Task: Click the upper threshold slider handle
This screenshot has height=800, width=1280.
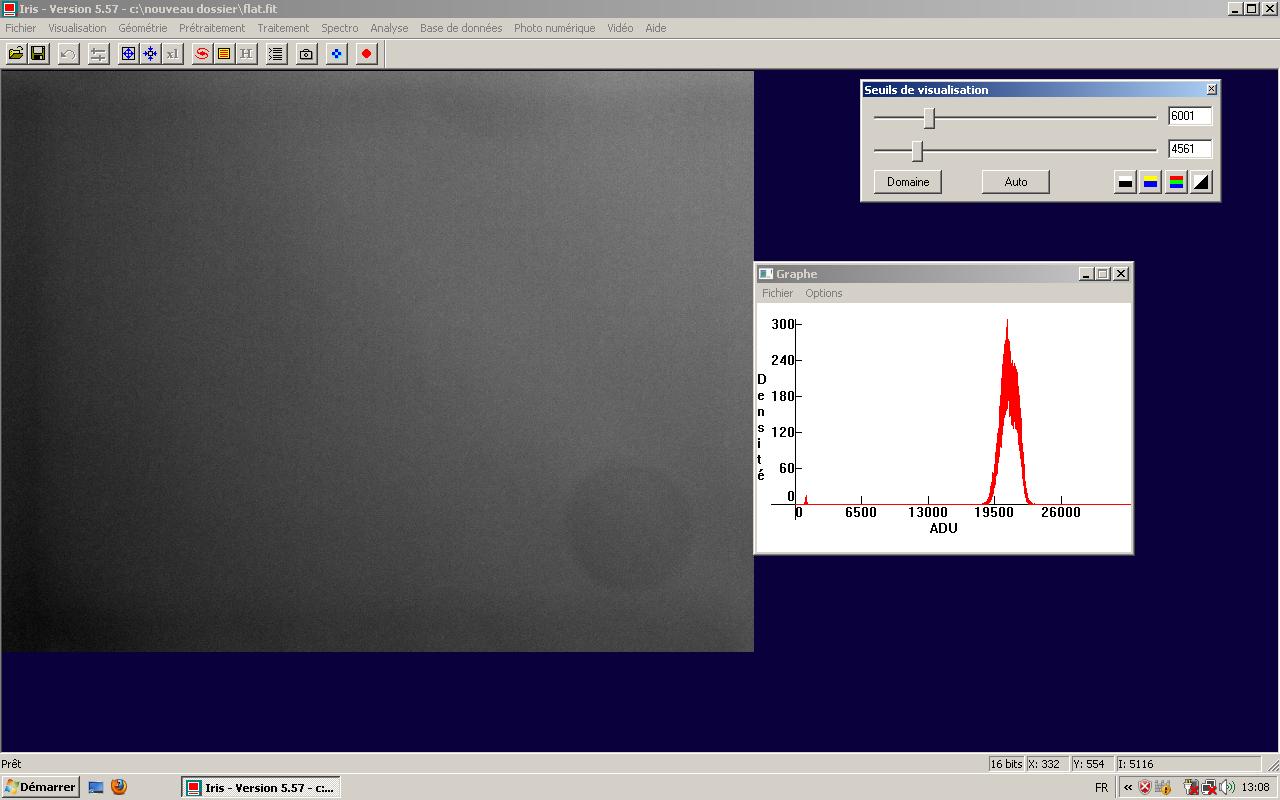Action: [x=929, y=118]
